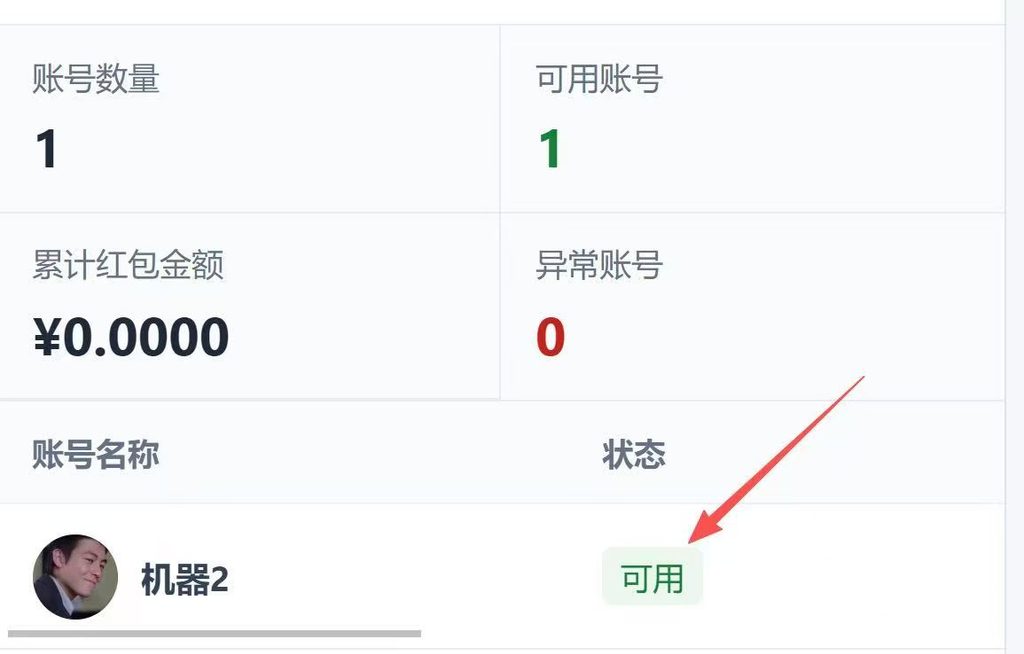Click the red arrow annotation
Image resolution: width=1024 pixels, height=654 pixels.
click(x=776, y=460)
